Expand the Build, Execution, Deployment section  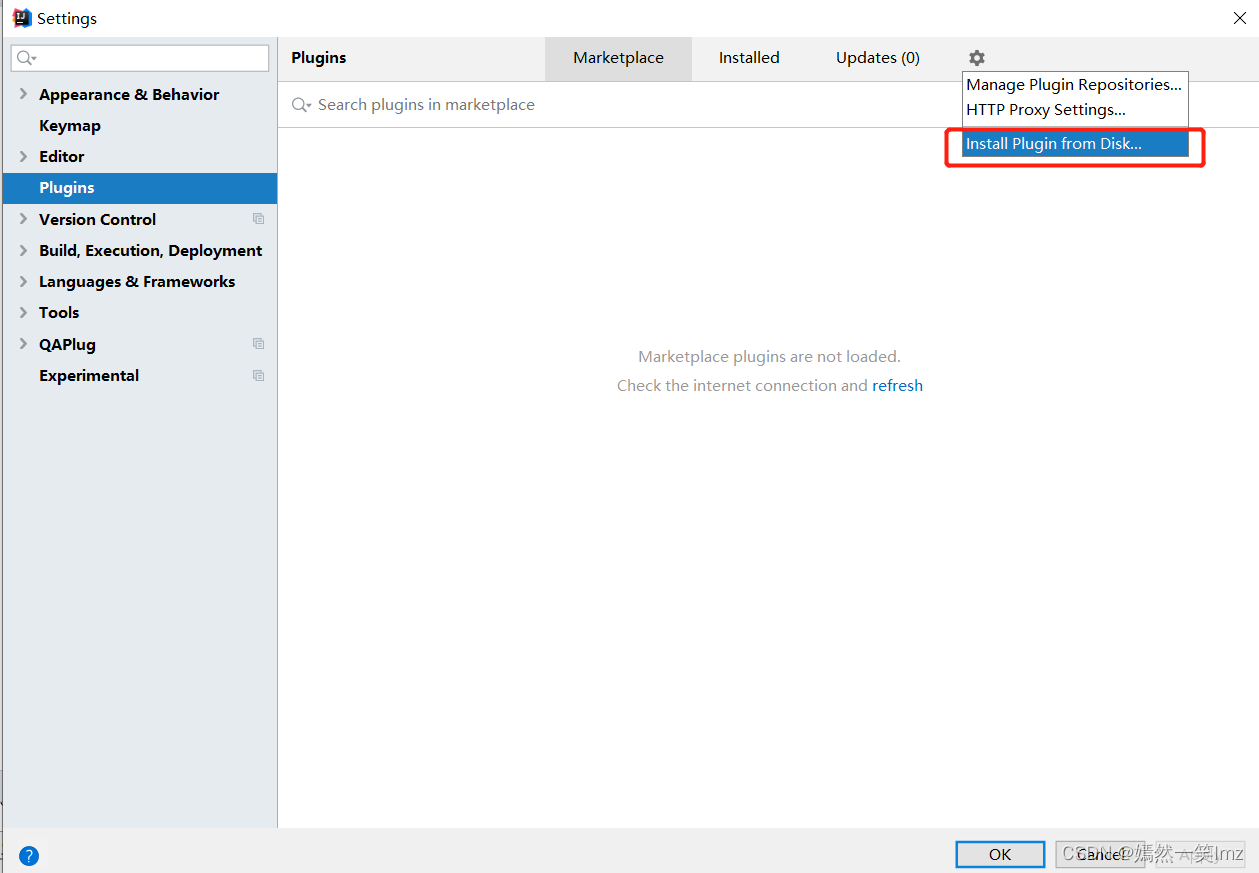click(23, 250)
